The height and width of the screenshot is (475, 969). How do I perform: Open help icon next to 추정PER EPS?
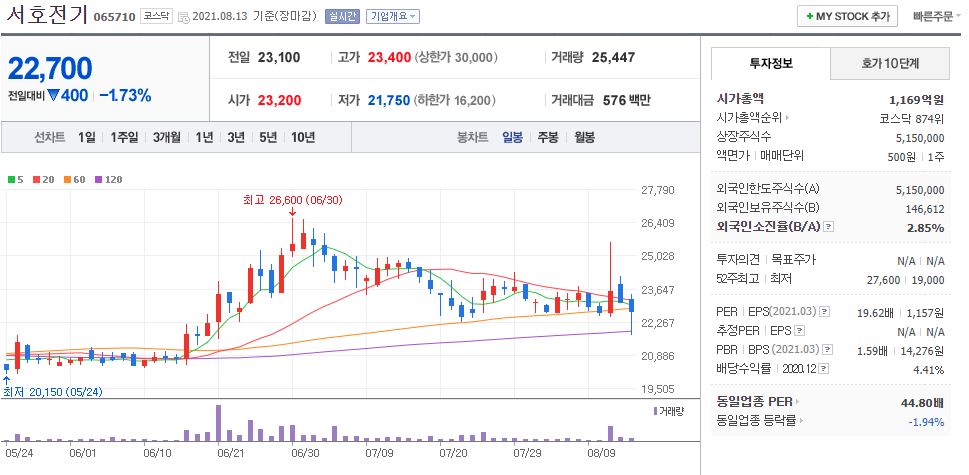point(800,331)
